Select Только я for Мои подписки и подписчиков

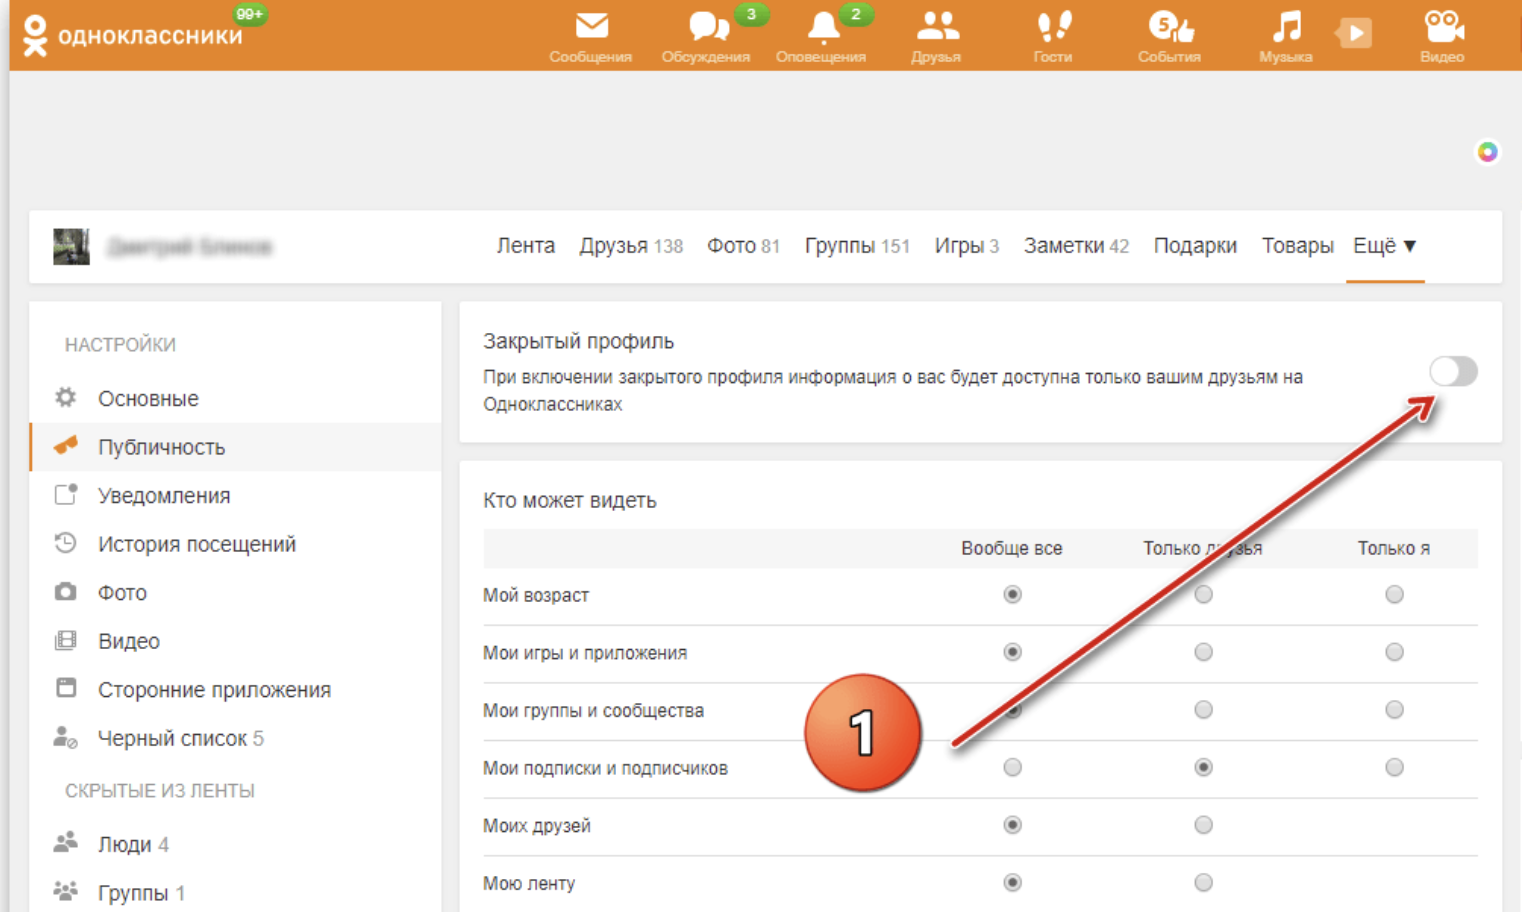click(x=1394, y=767)
